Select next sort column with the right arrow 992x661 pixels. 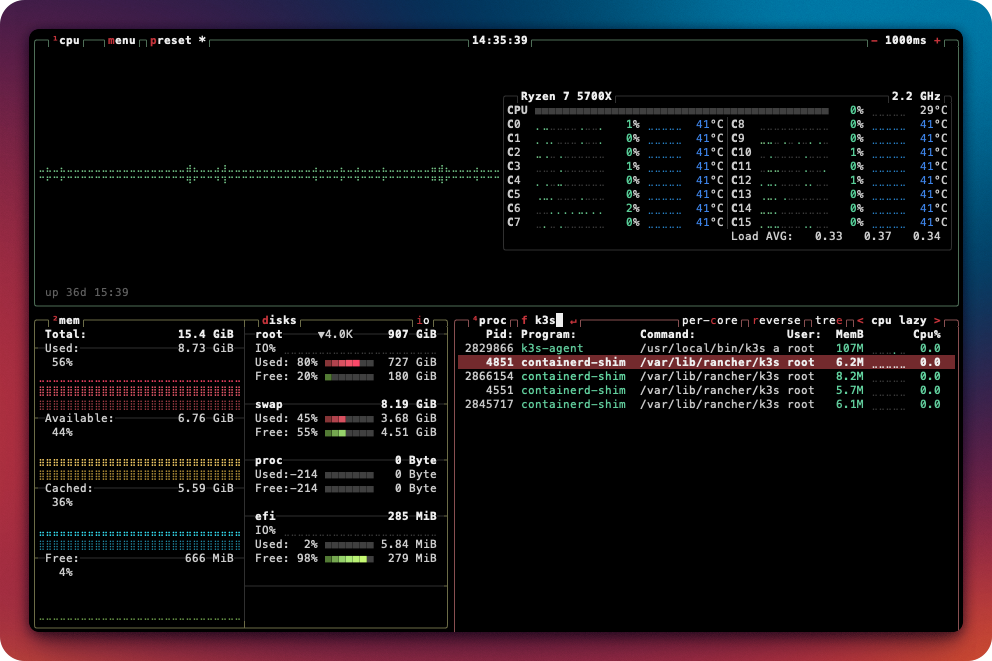(x=937, y=321)
